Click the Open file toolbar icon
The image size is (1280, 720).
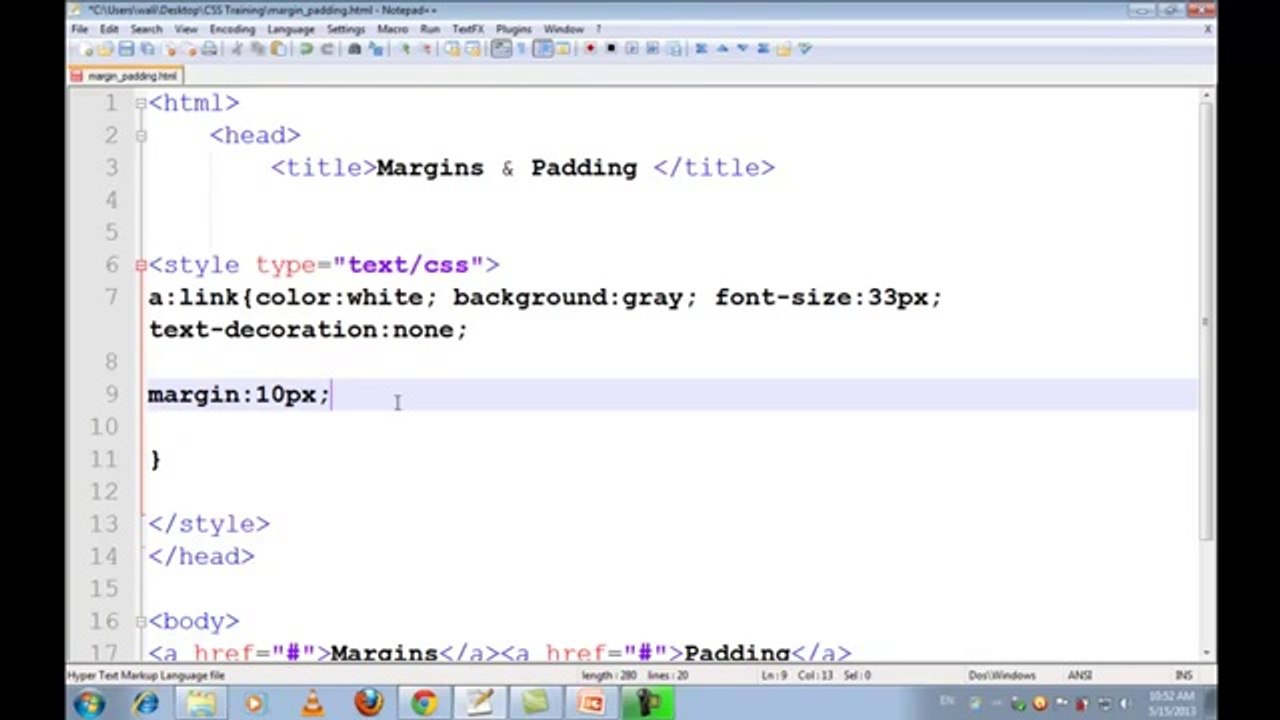(x=105, y=48)
